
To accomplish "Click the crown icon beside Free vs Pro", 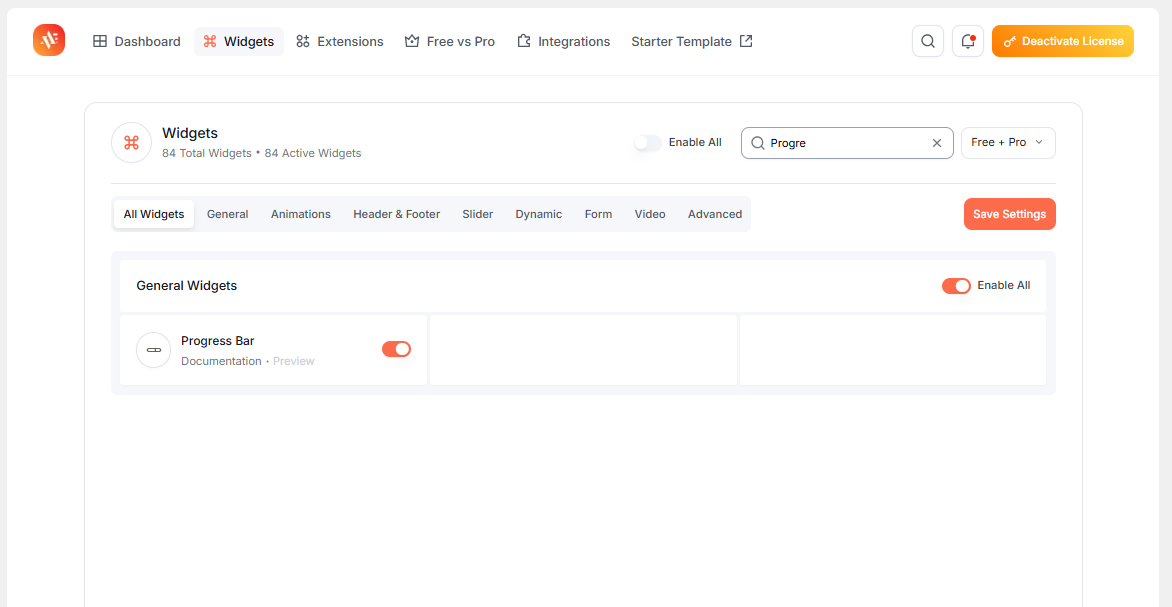I will coord(412,41).
